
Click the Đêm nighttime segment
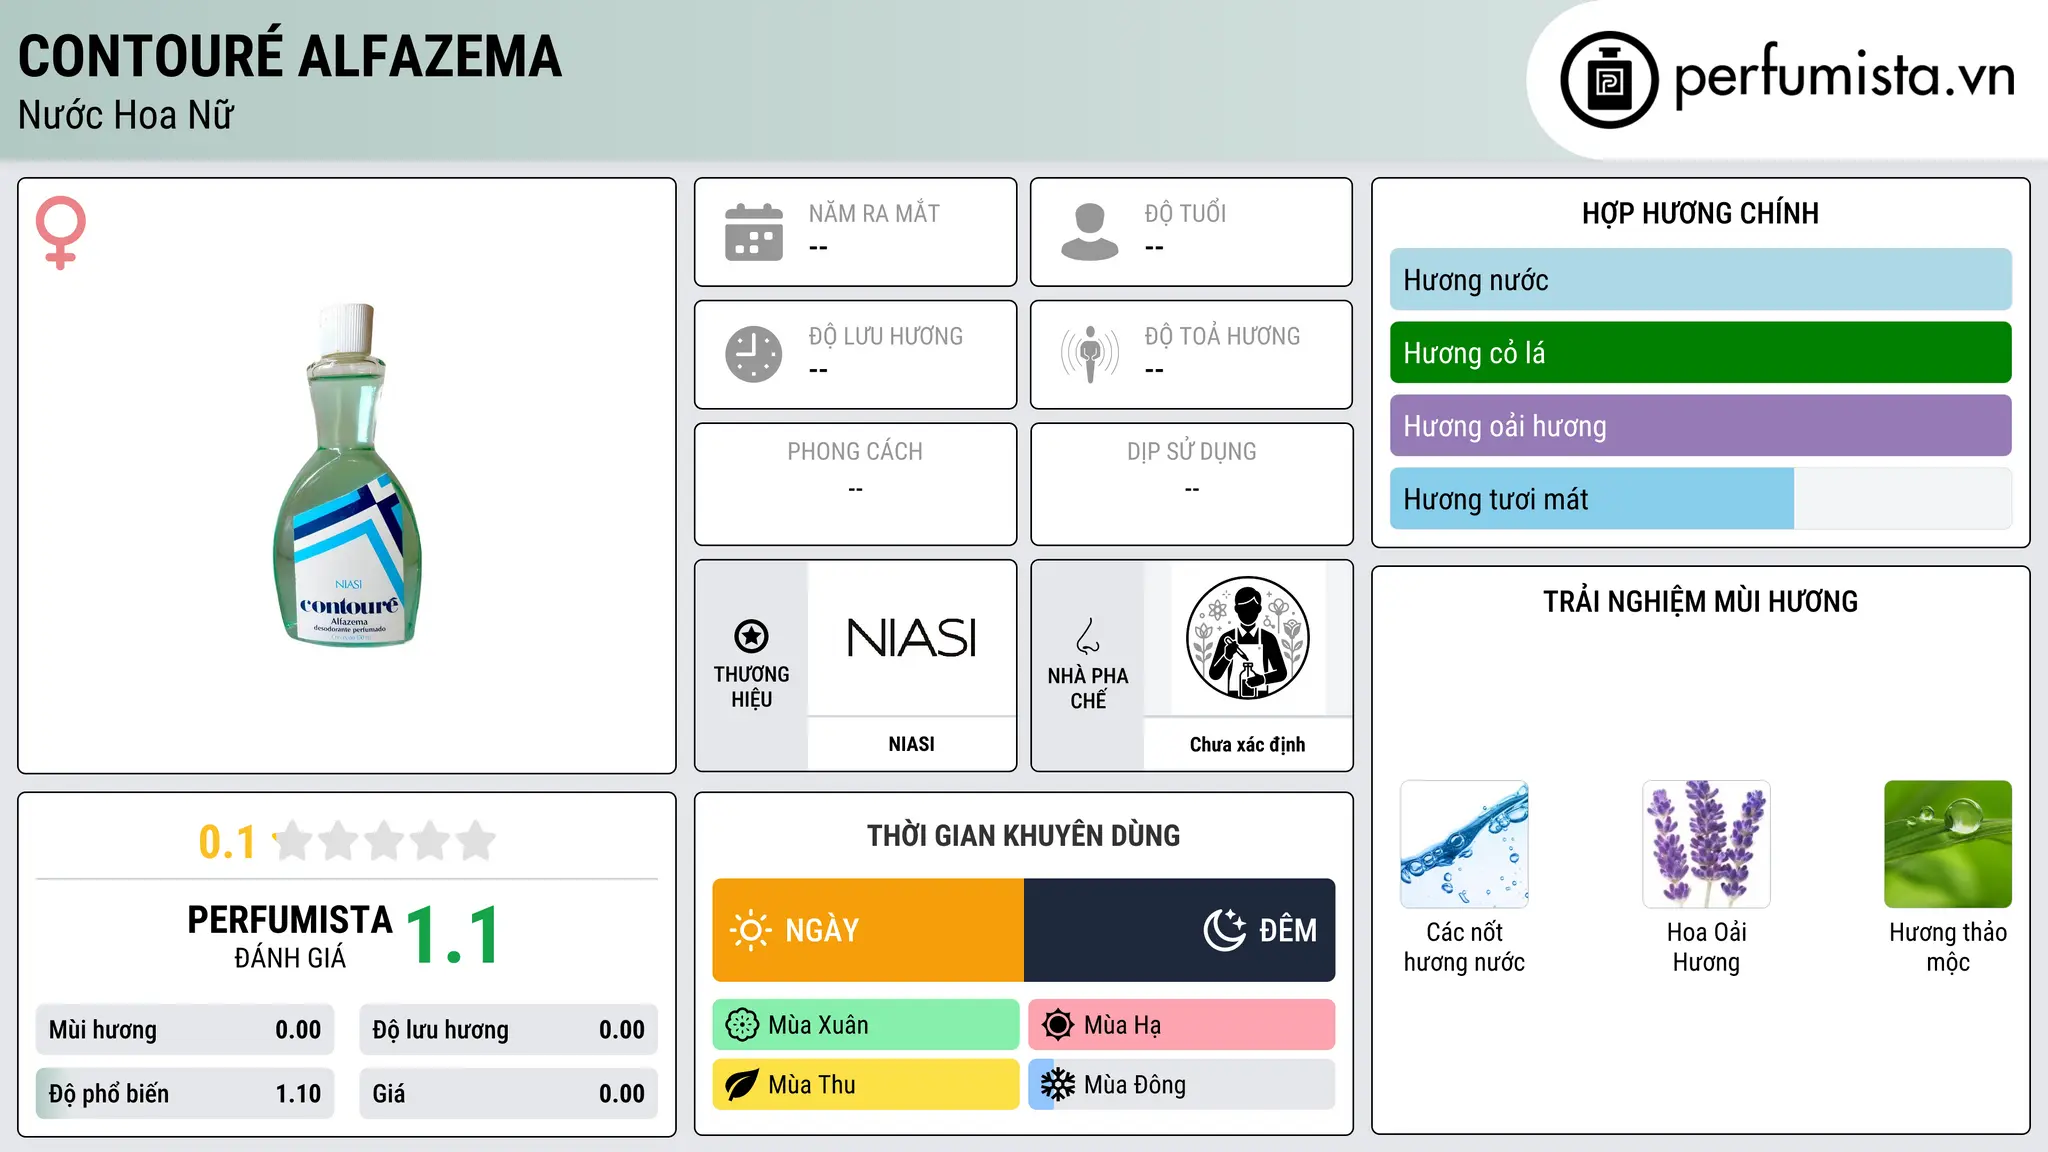coord(1180,930)
